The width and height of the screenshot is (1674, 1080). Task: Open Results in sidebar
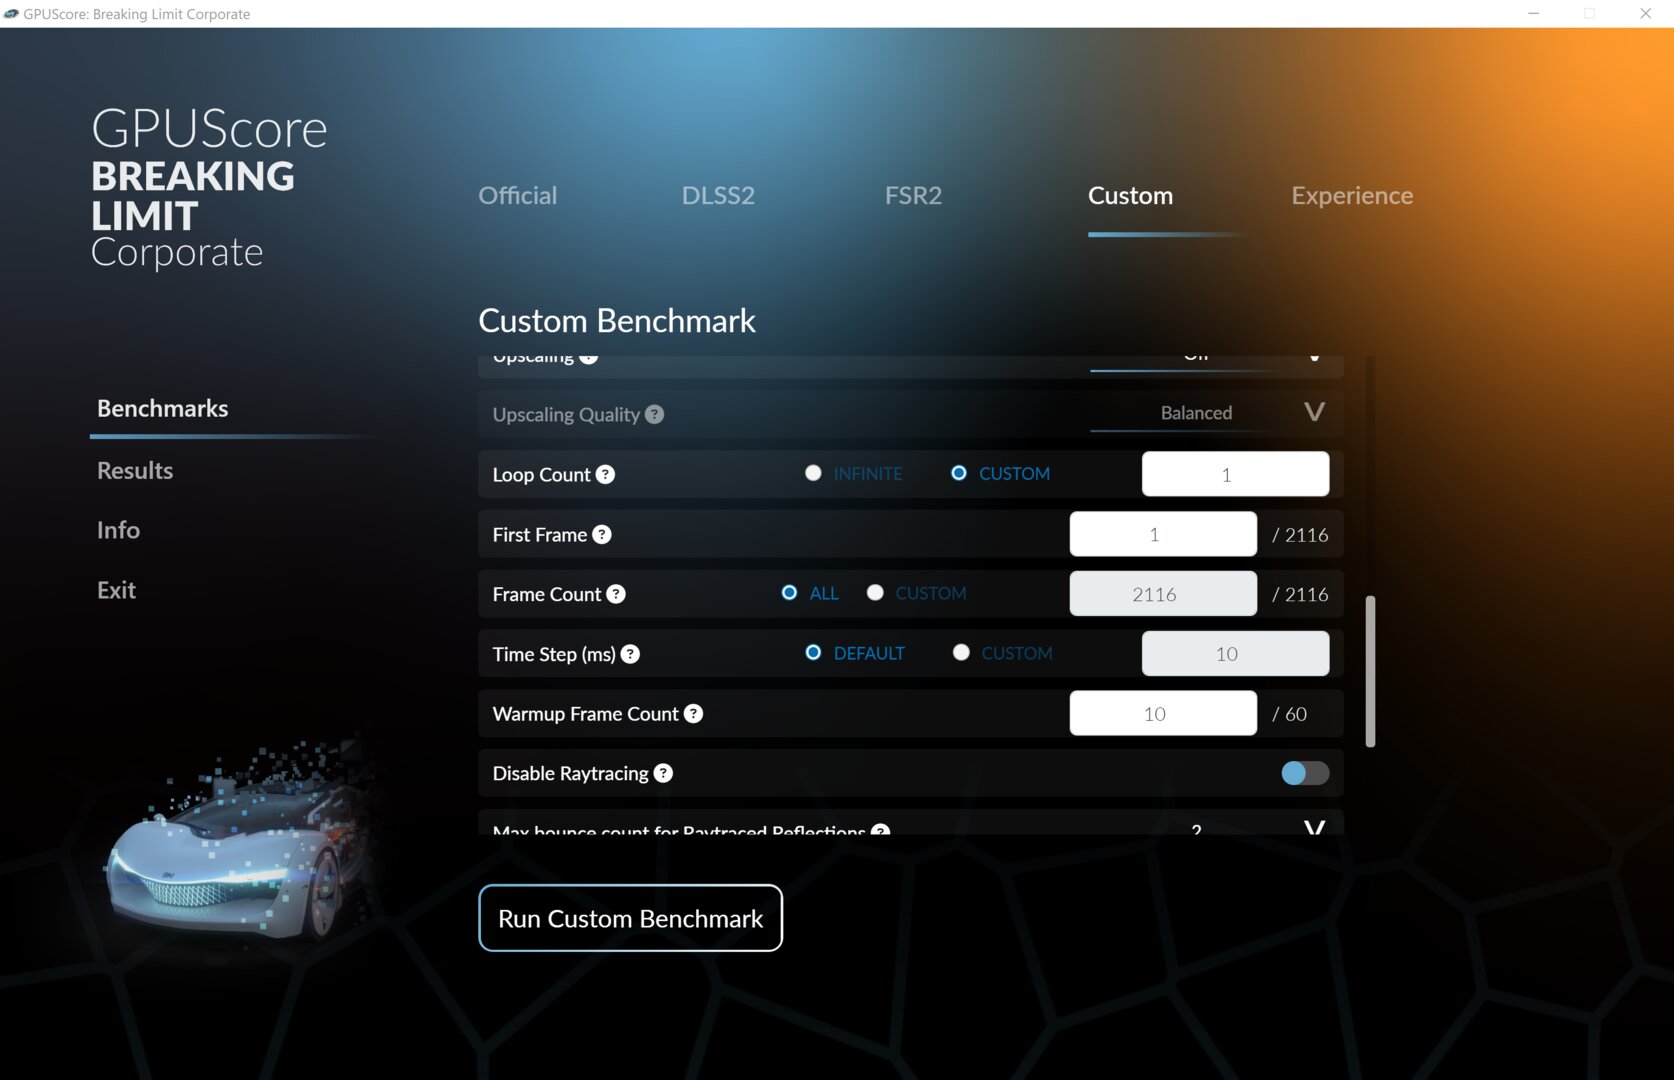135,471
